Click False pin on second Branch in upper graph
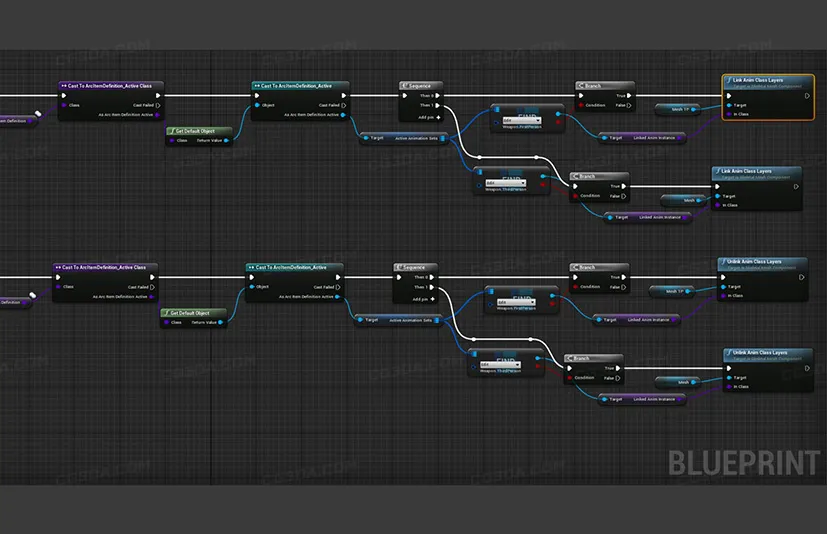 coord(623,196)
